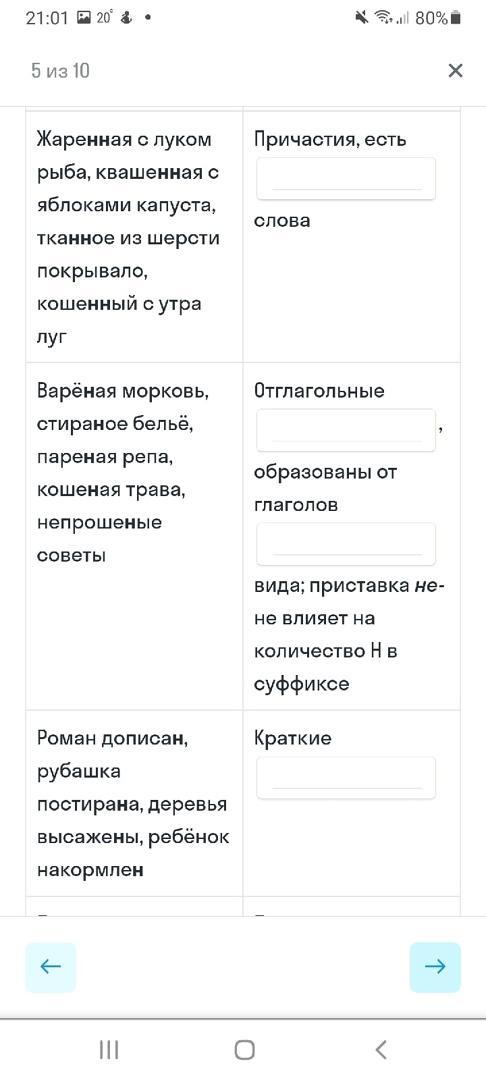This screenshot has height=1080, width=486.
Task: Tap the clock showing 21:01
Action: click(x=47, y=18)
